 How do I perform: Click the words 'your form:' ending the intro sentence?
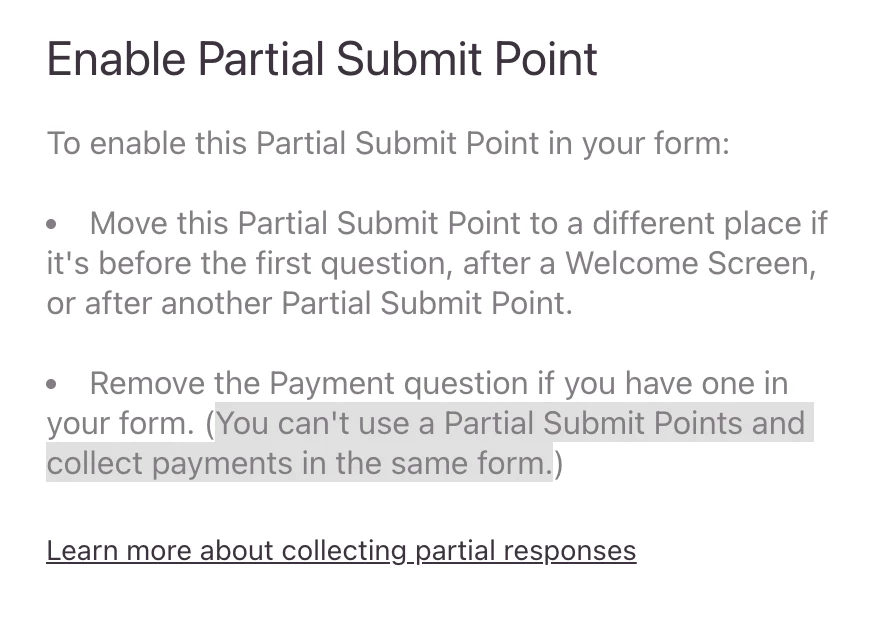coord(656,143)
